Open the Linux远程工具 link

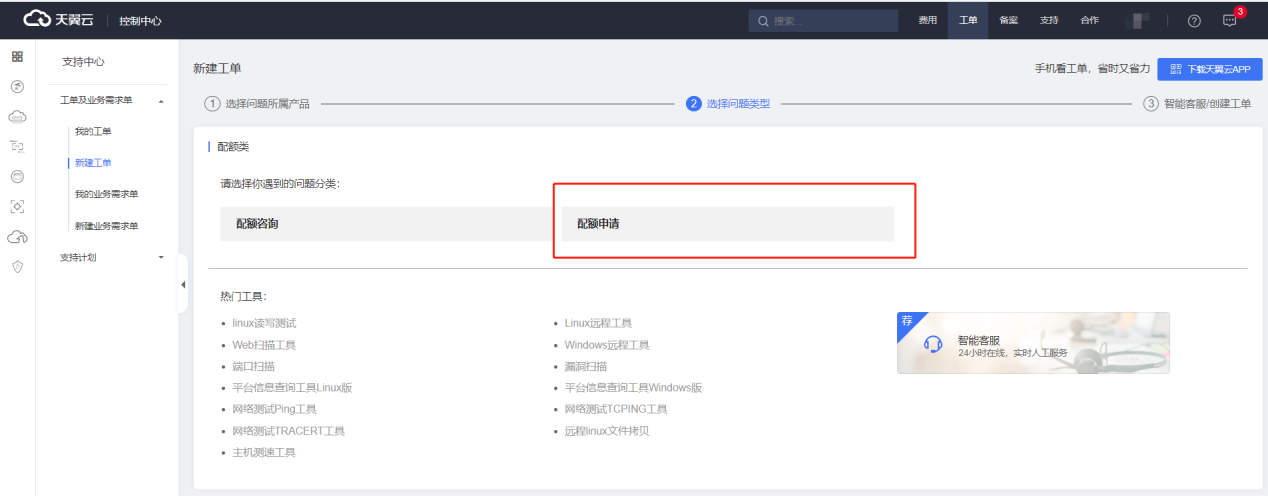pos(598,323)
